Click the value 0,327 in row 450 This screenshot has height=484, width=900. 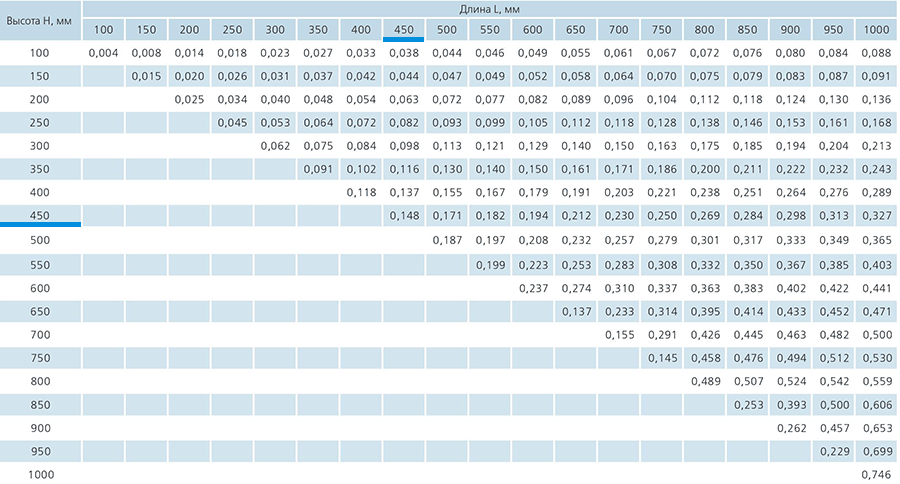tap(876, 216)
